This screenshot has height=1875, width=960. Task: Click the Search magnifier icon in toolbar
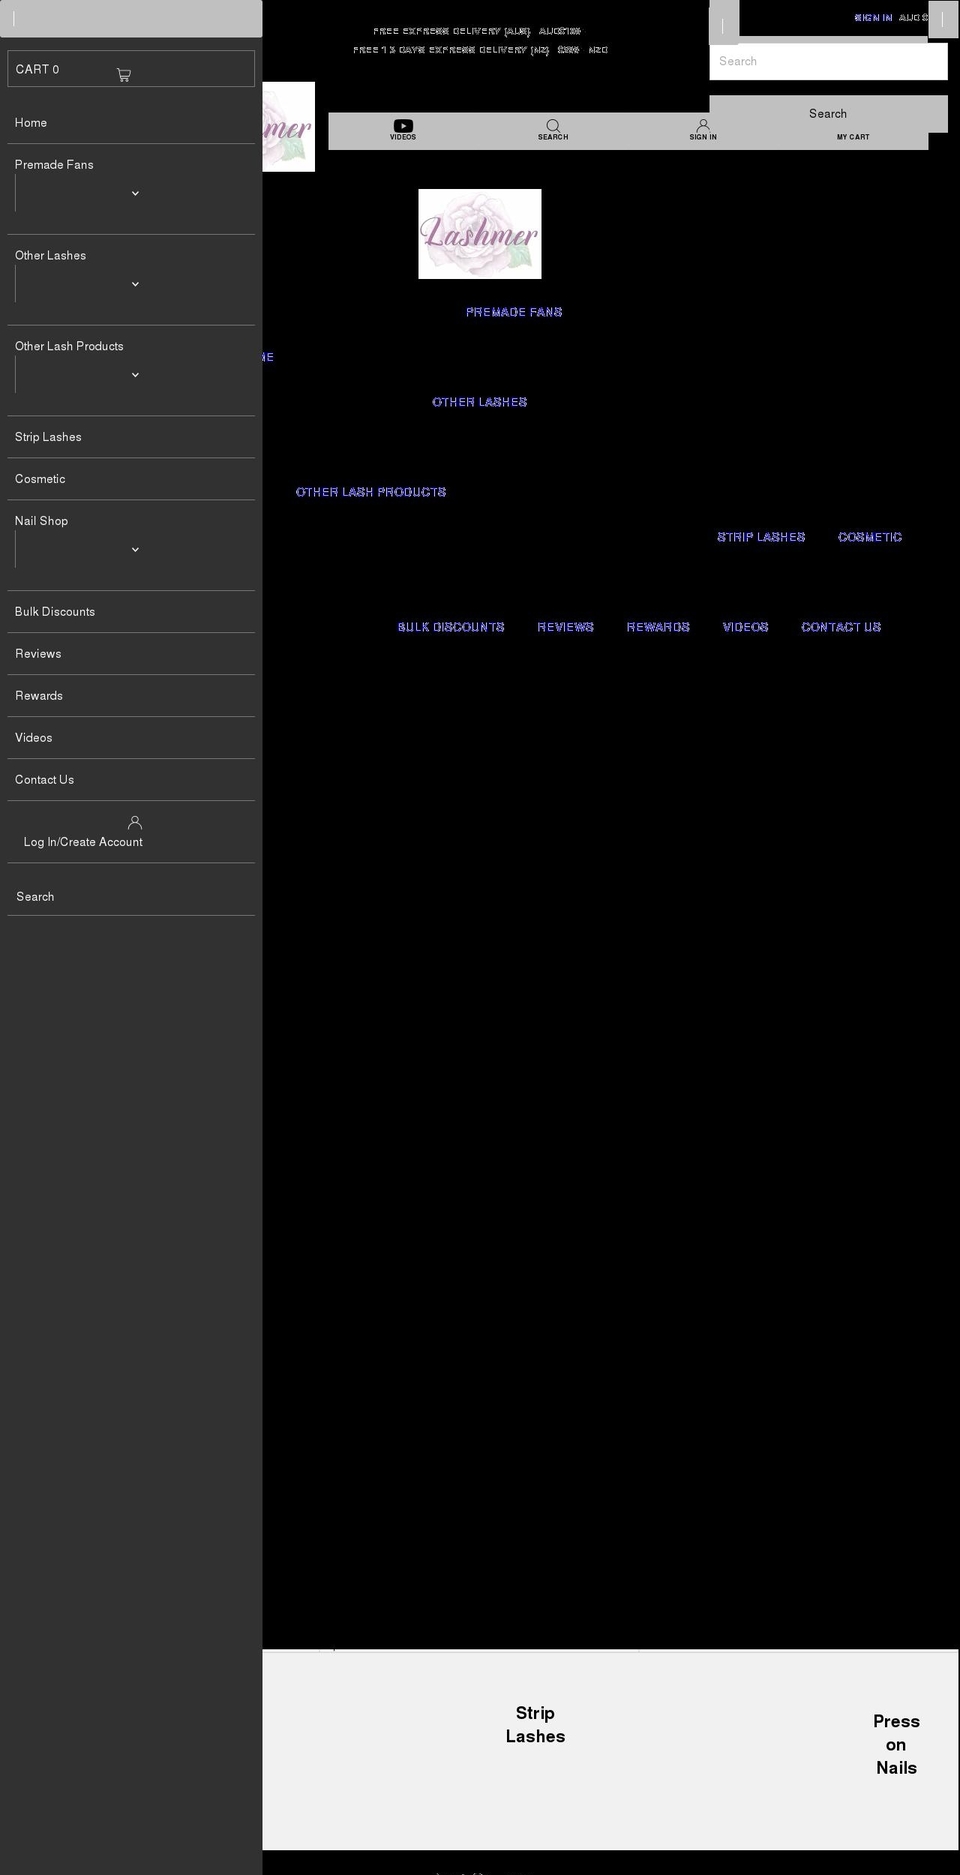[x=553, y=126]
